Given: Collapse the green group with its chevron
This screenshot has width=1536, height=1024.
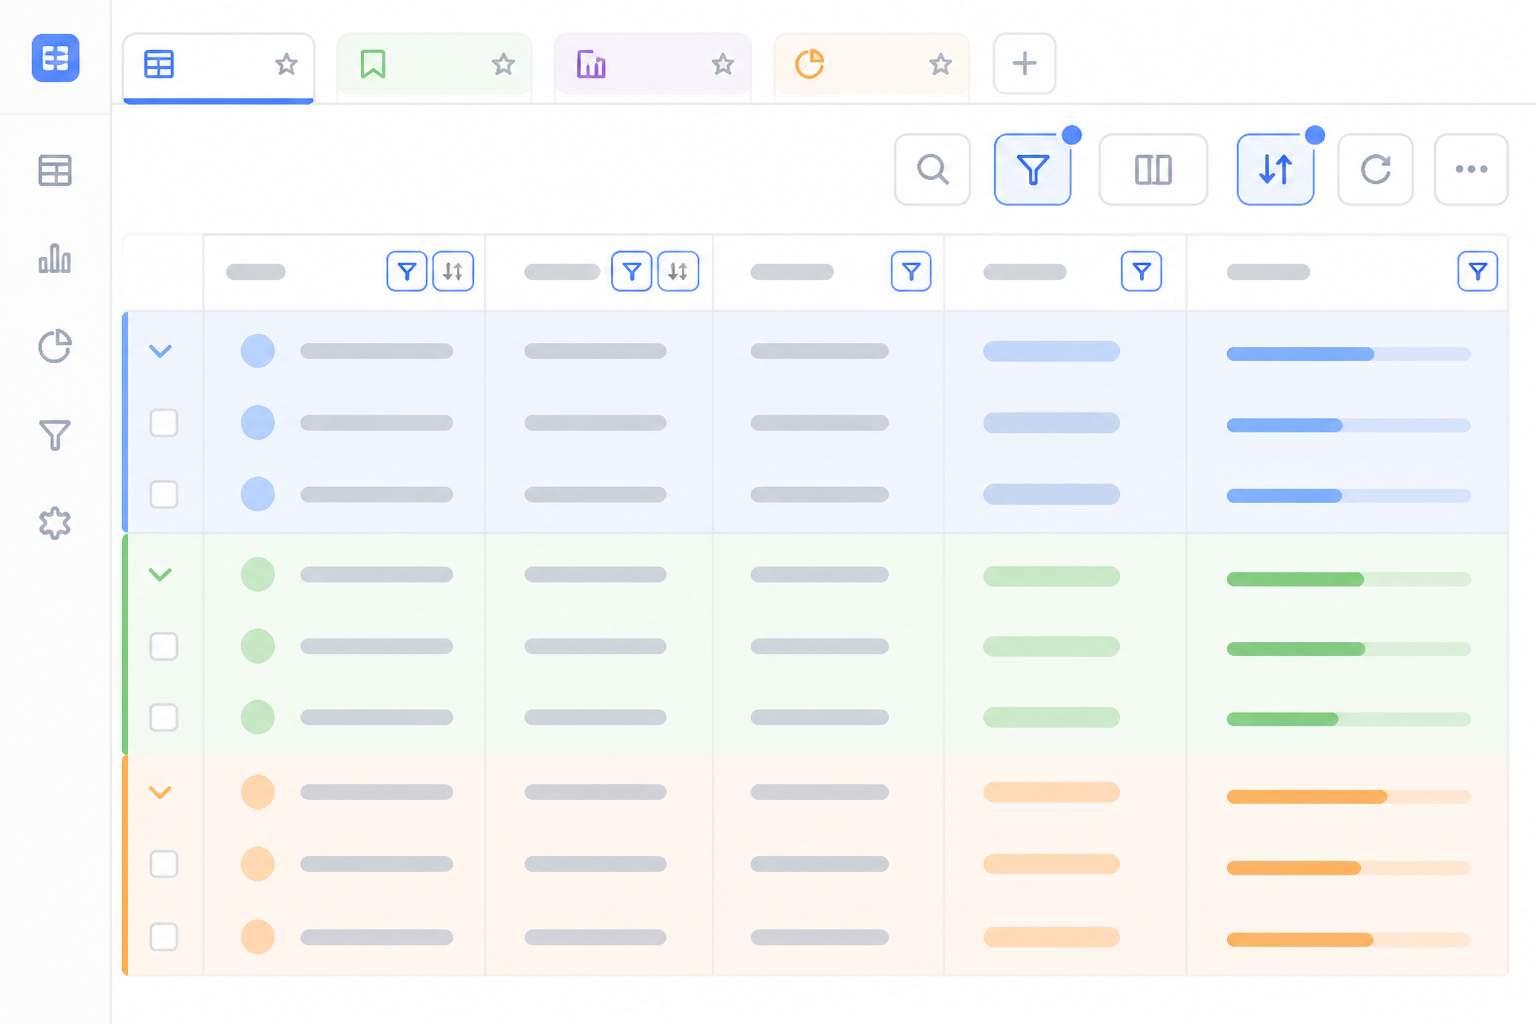Looking at the screenshot, I should tap(160, 574).
